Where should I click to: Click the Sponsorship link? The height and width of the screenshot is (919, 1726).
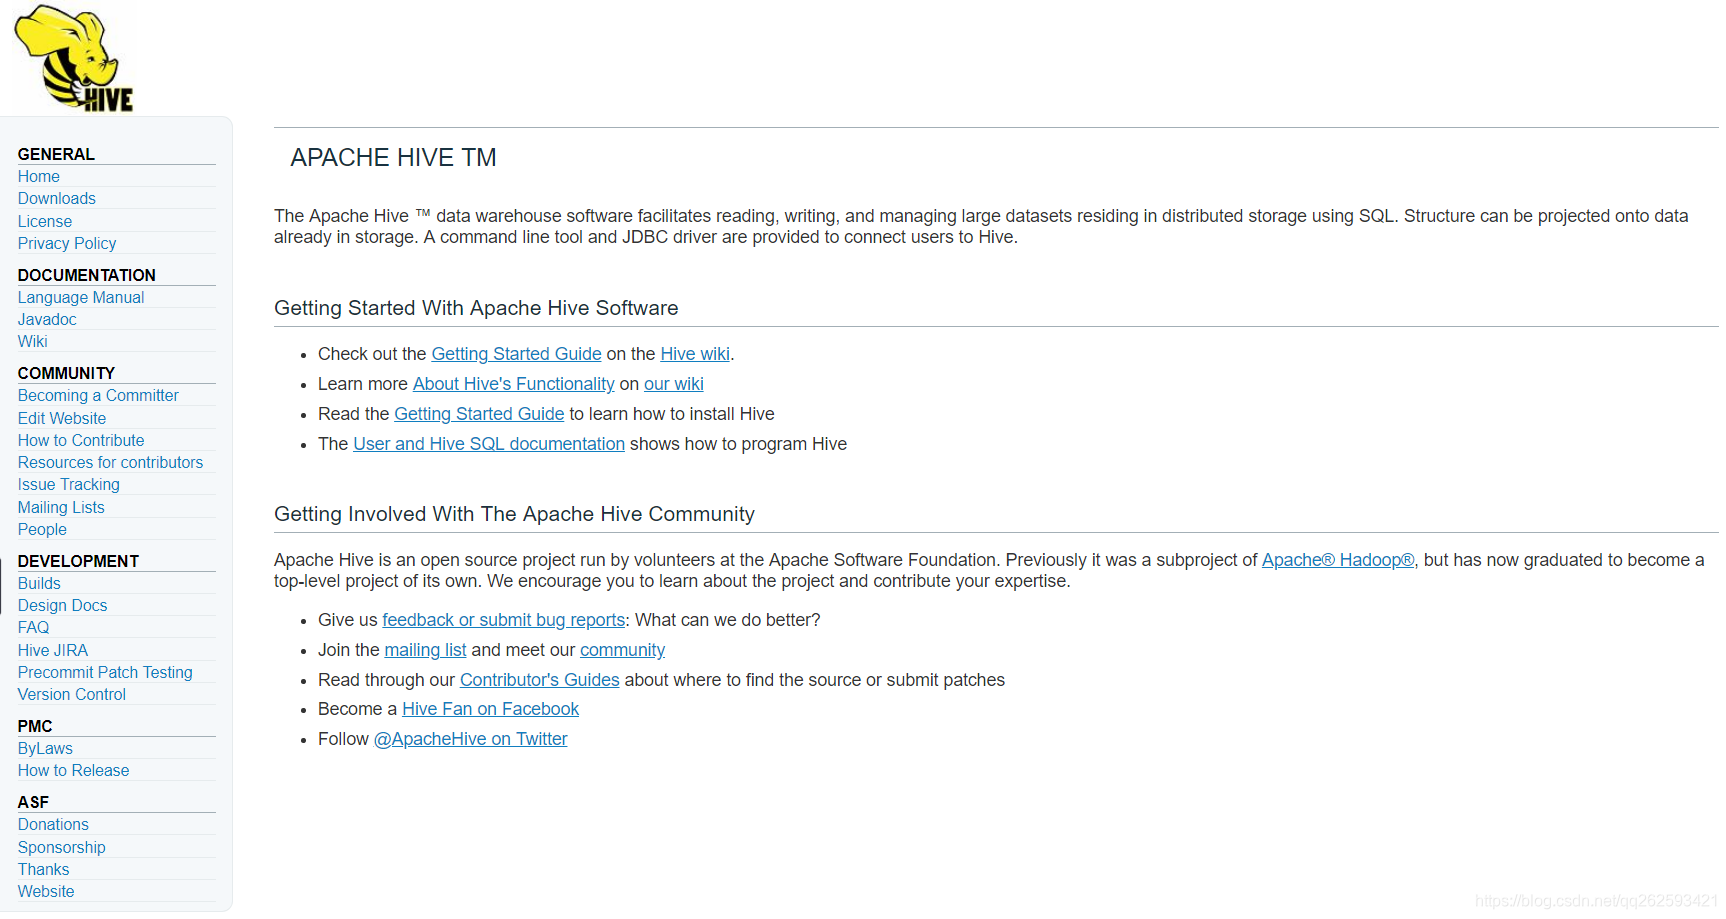[62, 847]
